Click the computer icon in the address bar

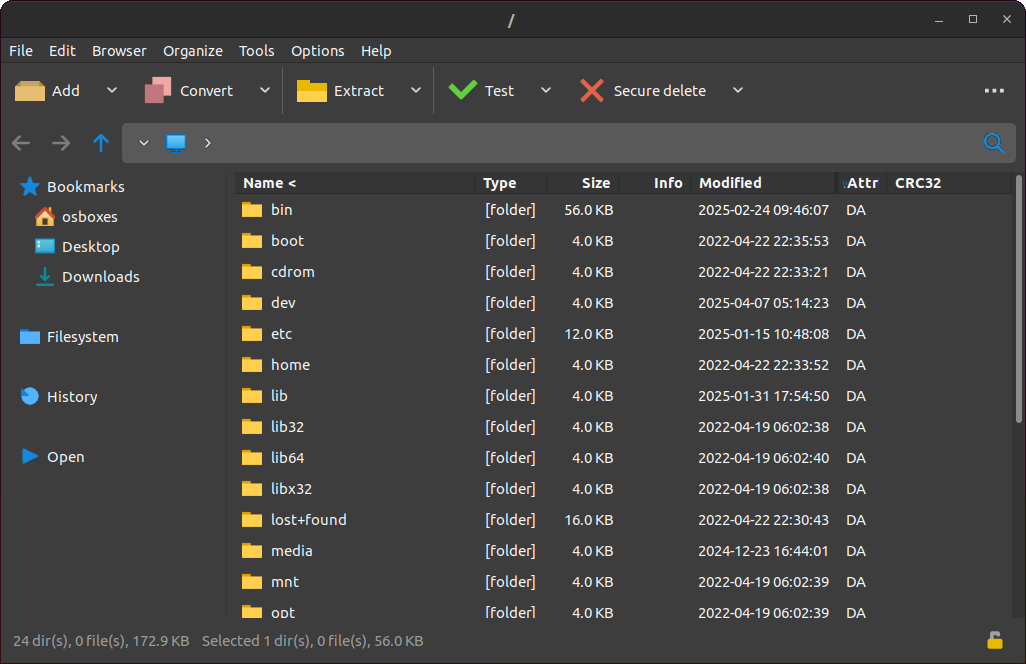point(175,142)
